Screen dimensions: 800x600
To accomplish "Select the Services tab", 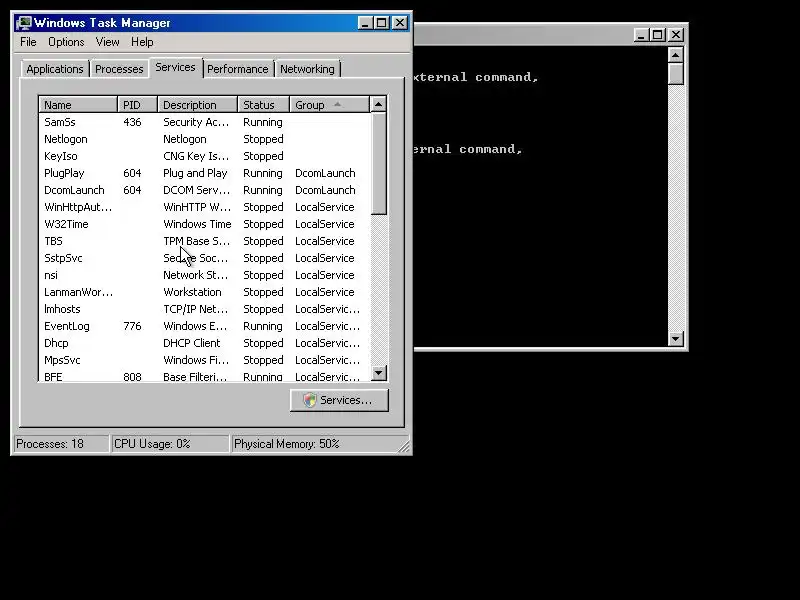I will pos(176,67).
